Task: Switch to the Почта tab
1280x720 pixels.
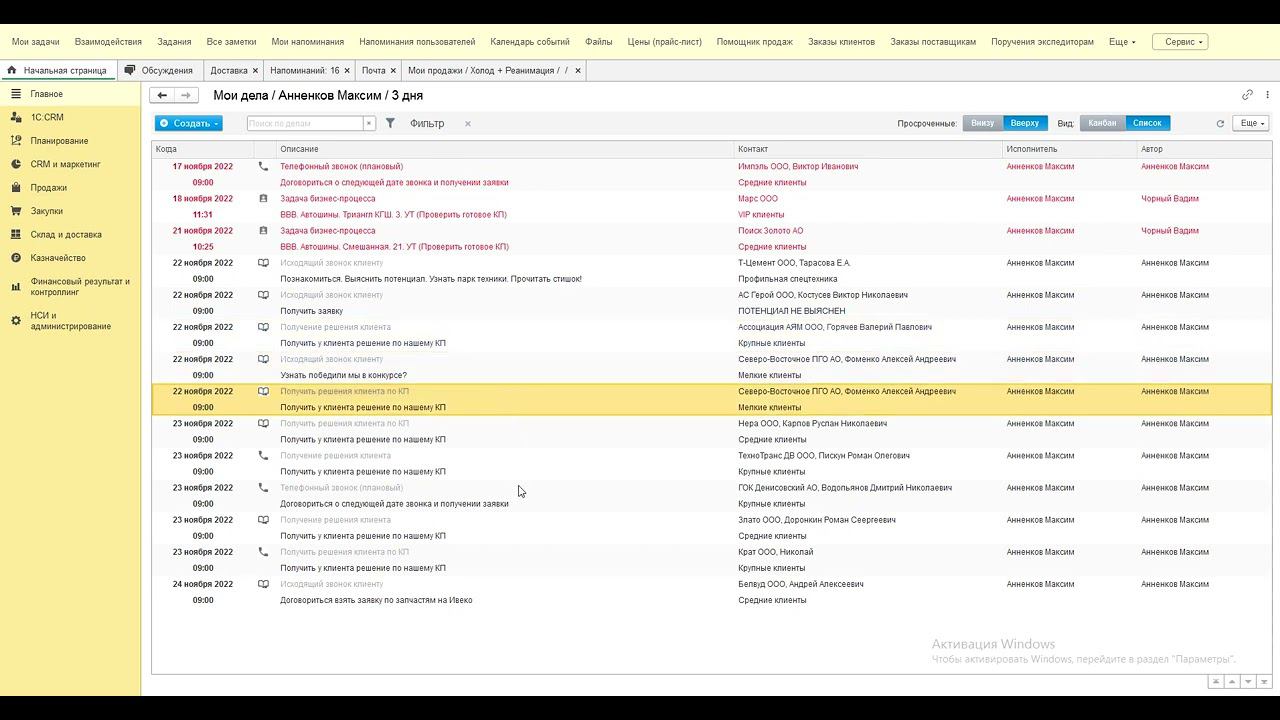Action: coord(373,70)
